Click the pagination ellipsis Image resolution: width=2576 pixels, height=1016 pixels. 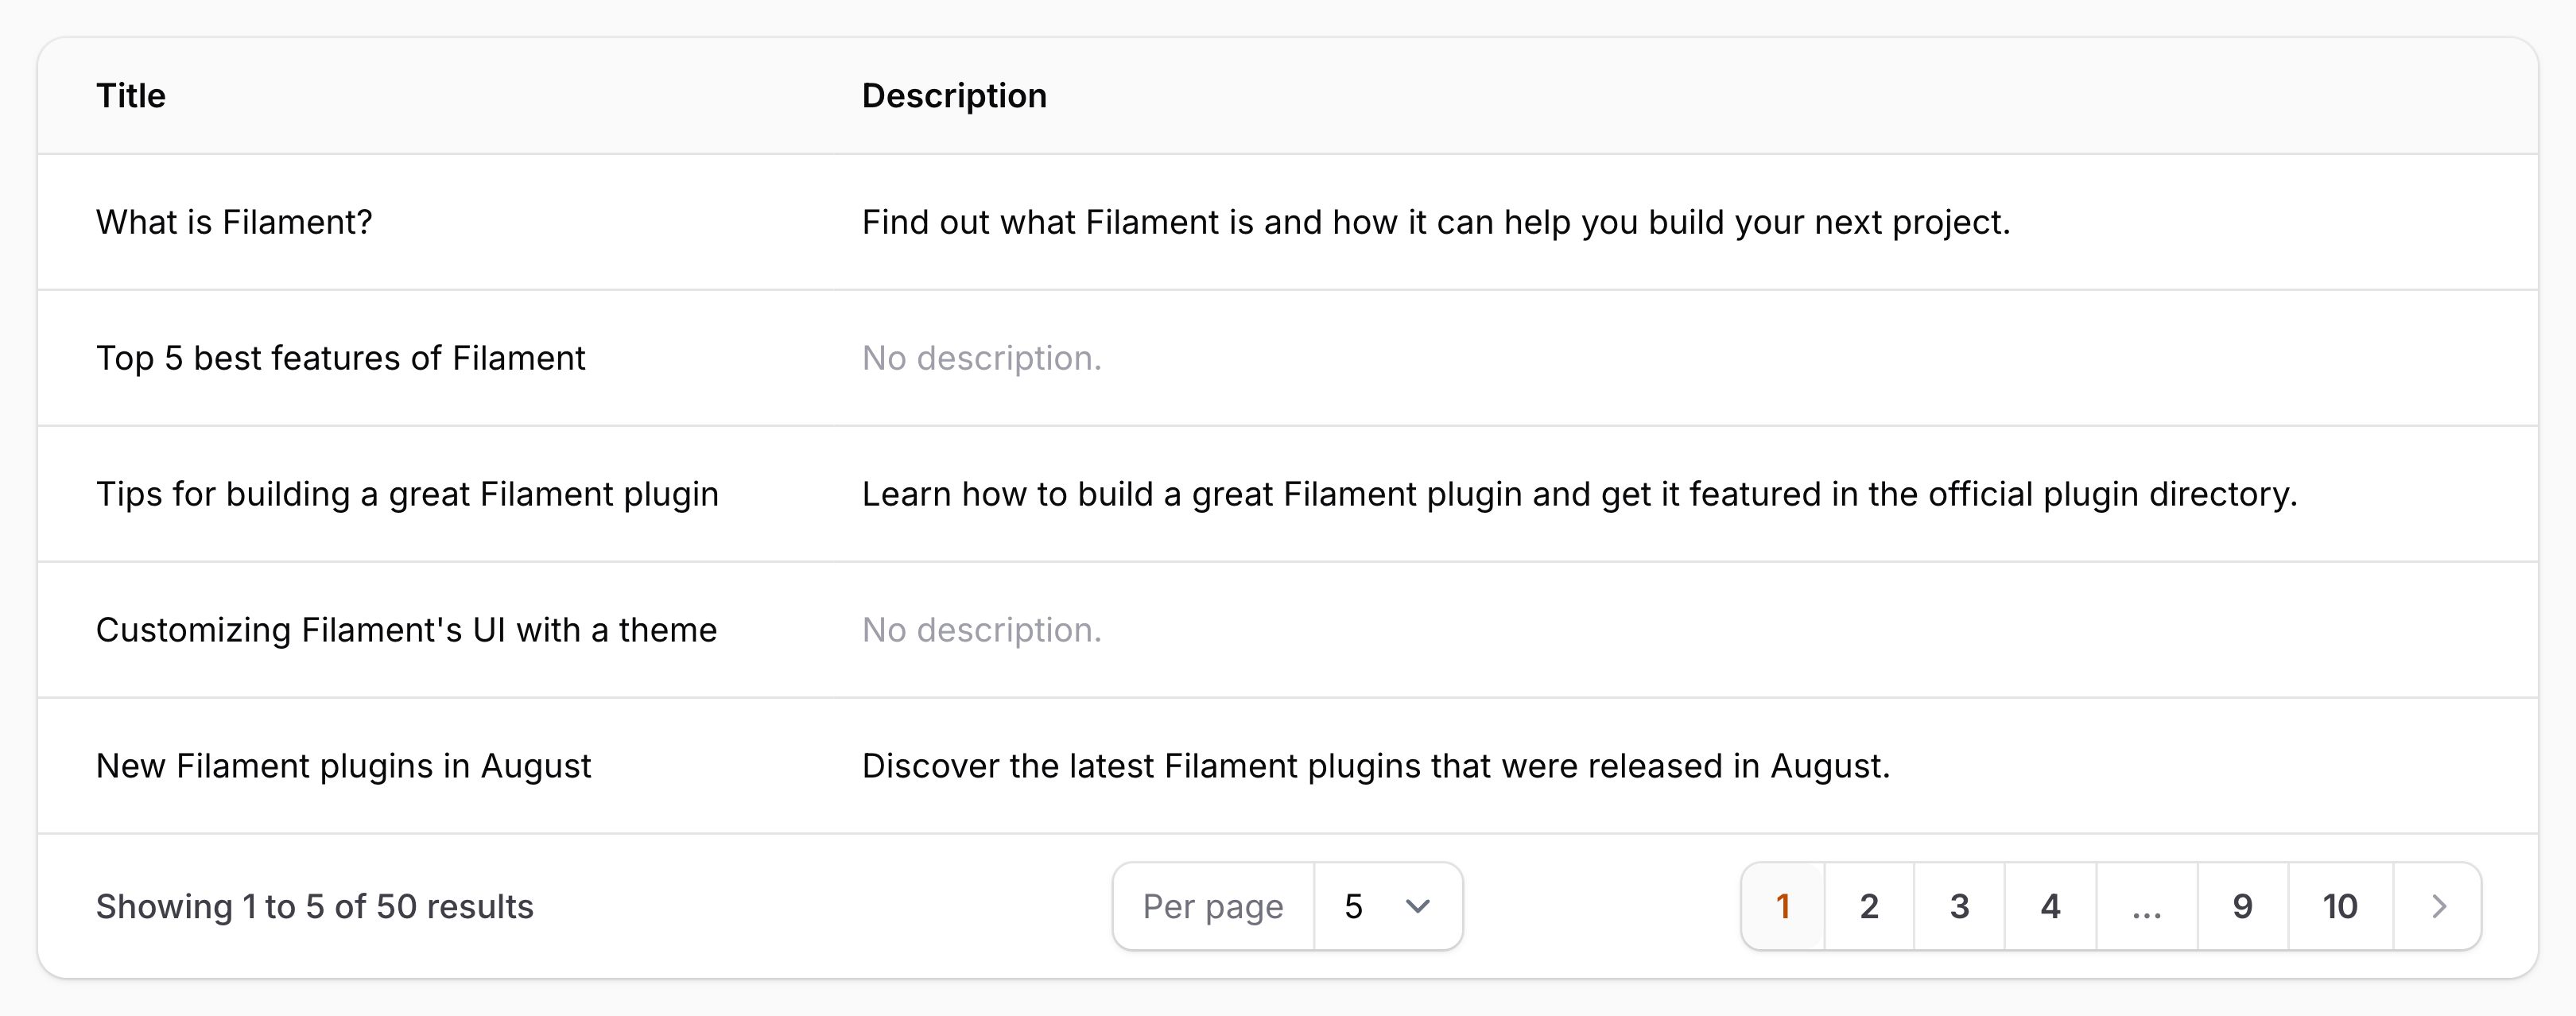click(x=2146, y=906)
